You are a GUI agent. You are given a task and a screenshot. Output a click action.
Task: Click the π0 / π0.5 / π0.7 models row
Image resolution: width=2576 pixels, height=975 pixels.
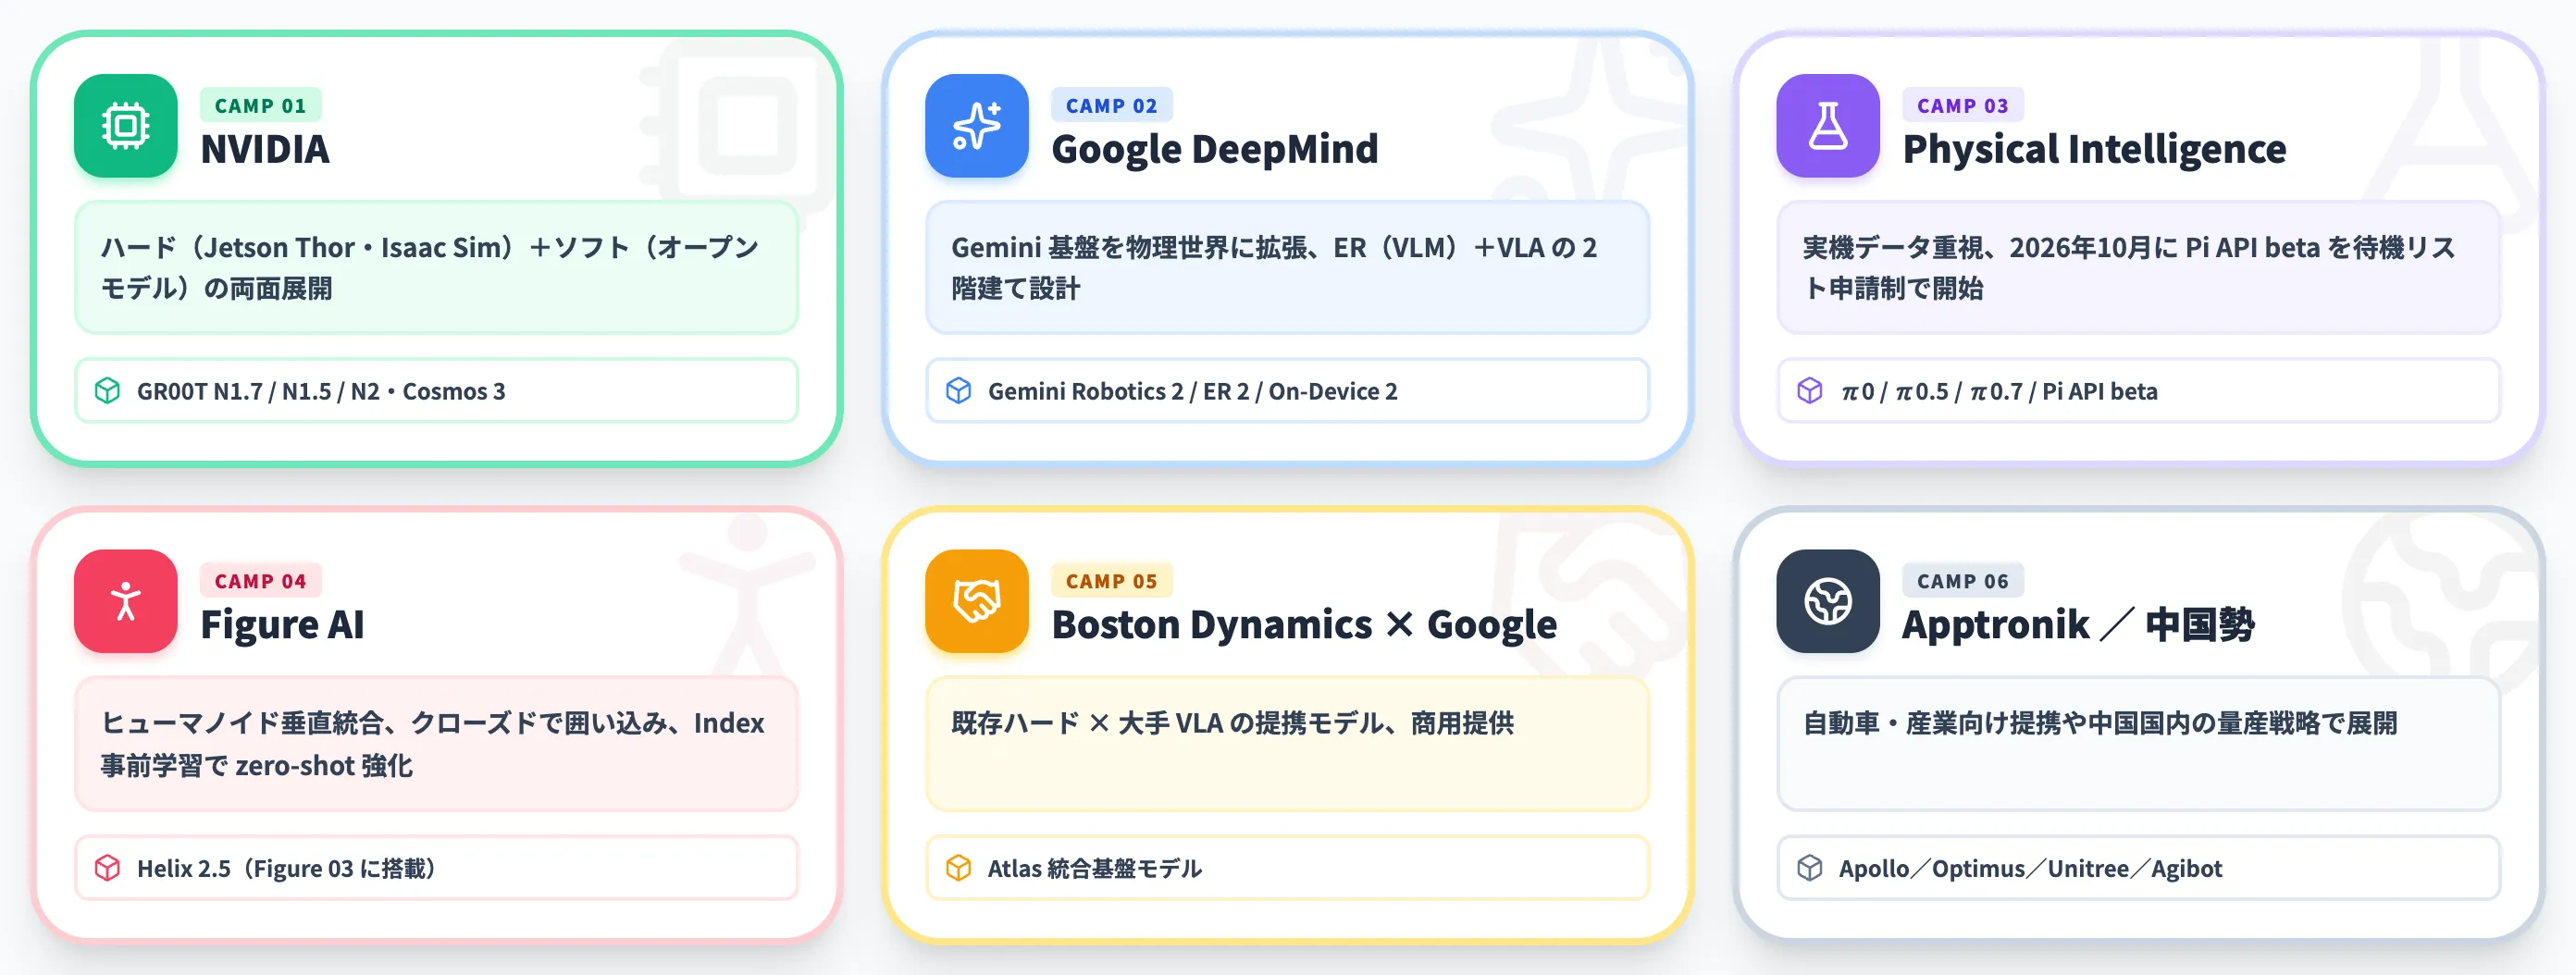(x=2138, y=391)
